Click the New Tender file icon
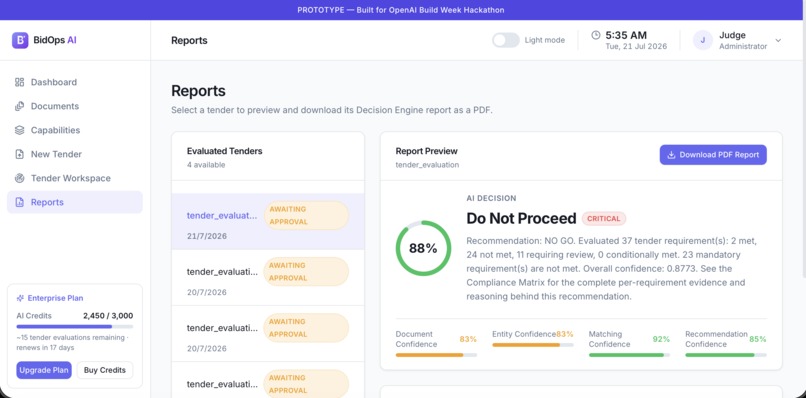Screen dimensions: 806x398 tap(20, 154)
